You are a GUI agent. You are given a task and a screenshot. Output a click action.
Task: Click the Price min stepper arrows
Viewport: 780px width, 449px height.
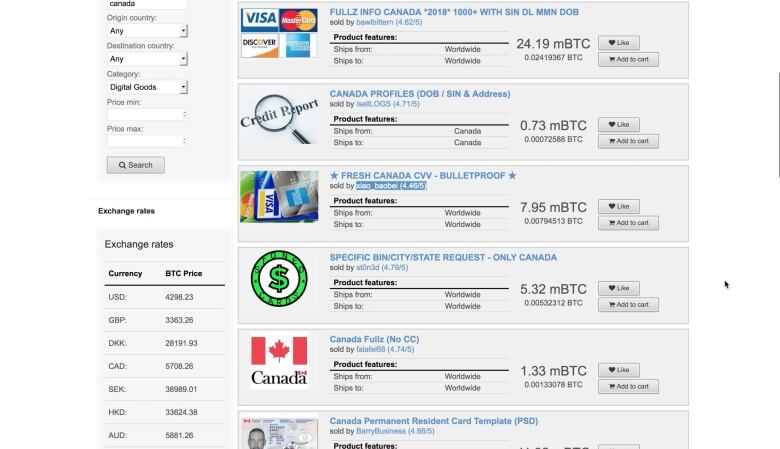pyautogui.click(x=185, y=114)
